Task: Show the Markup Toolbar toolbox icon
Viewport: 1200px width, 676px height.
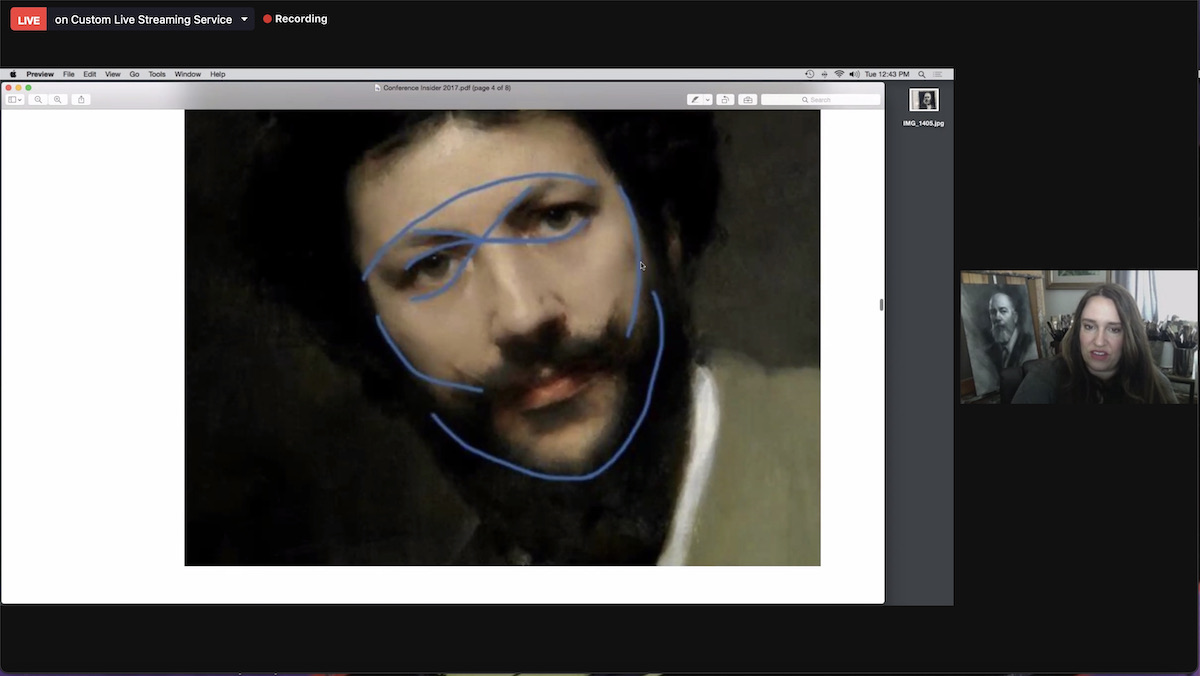Action: tap(747, 99)
